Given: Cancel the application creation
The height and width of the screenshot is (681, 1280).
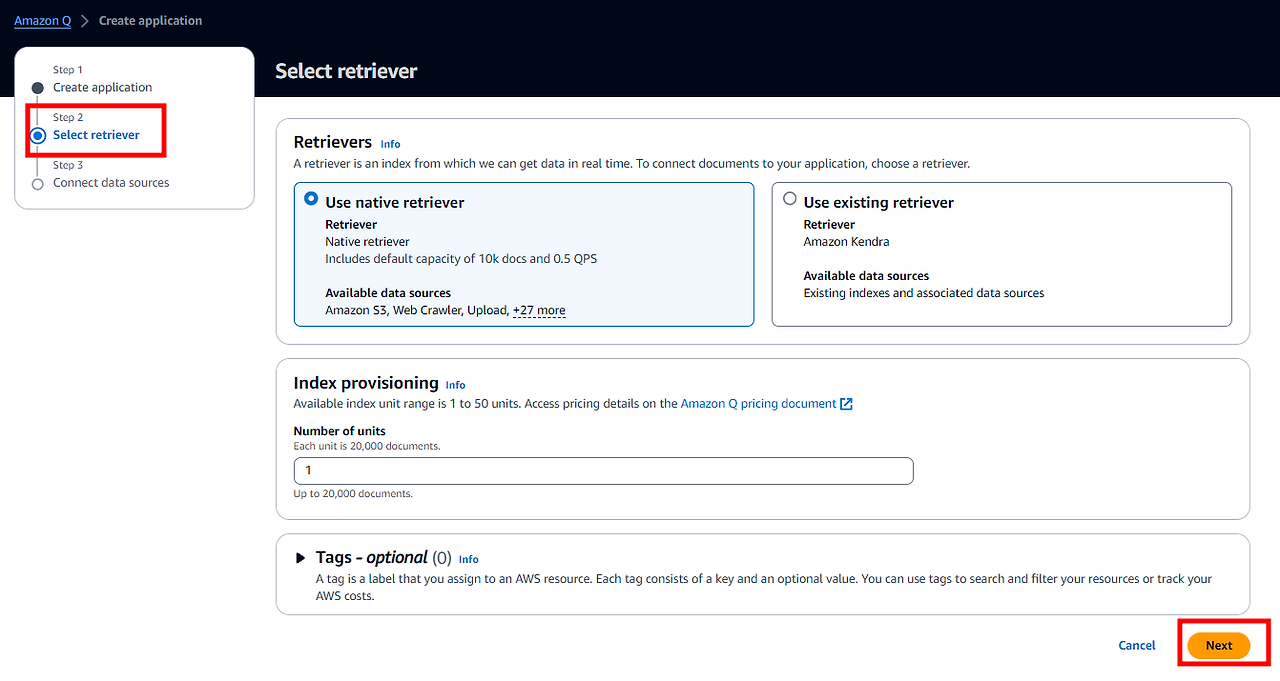Looking at the screenshot, I should (x=1137, y=646).
